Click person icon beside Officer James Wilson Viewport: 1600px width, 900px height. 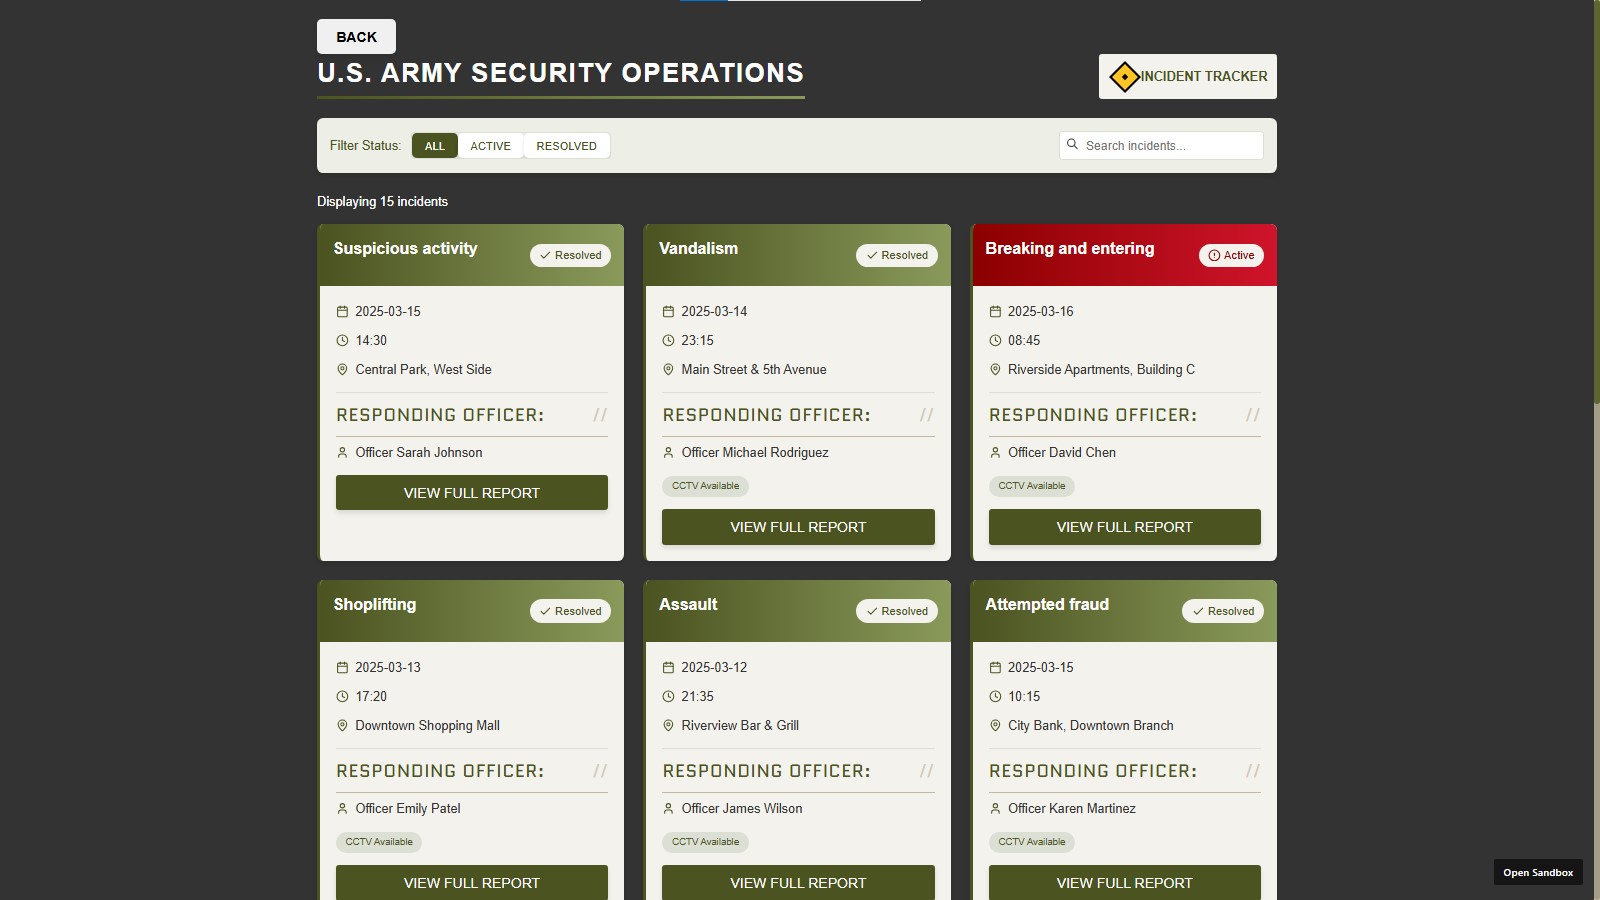click(668, 809)
